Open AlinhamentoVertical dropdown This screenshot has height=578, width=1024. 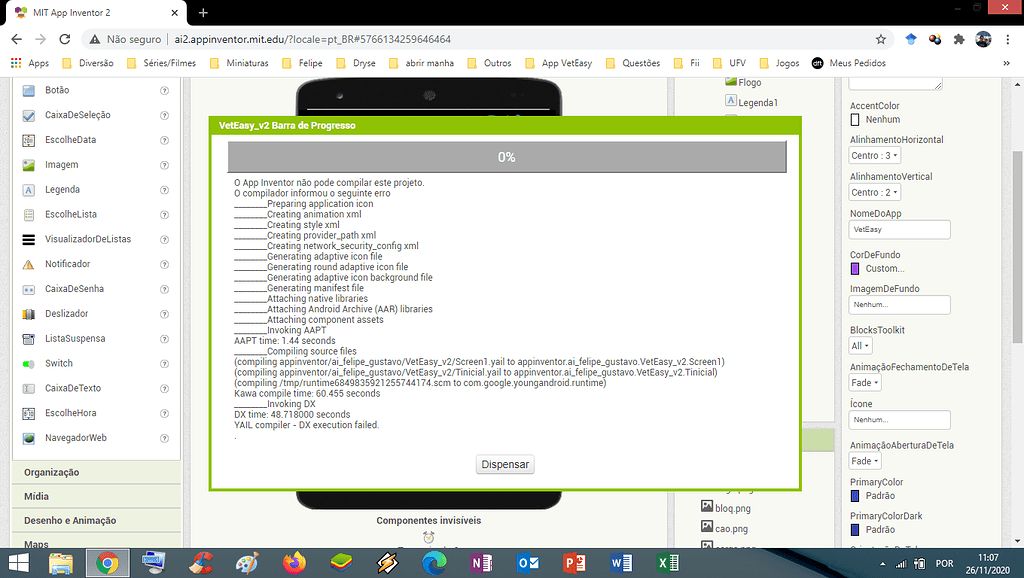875,193
